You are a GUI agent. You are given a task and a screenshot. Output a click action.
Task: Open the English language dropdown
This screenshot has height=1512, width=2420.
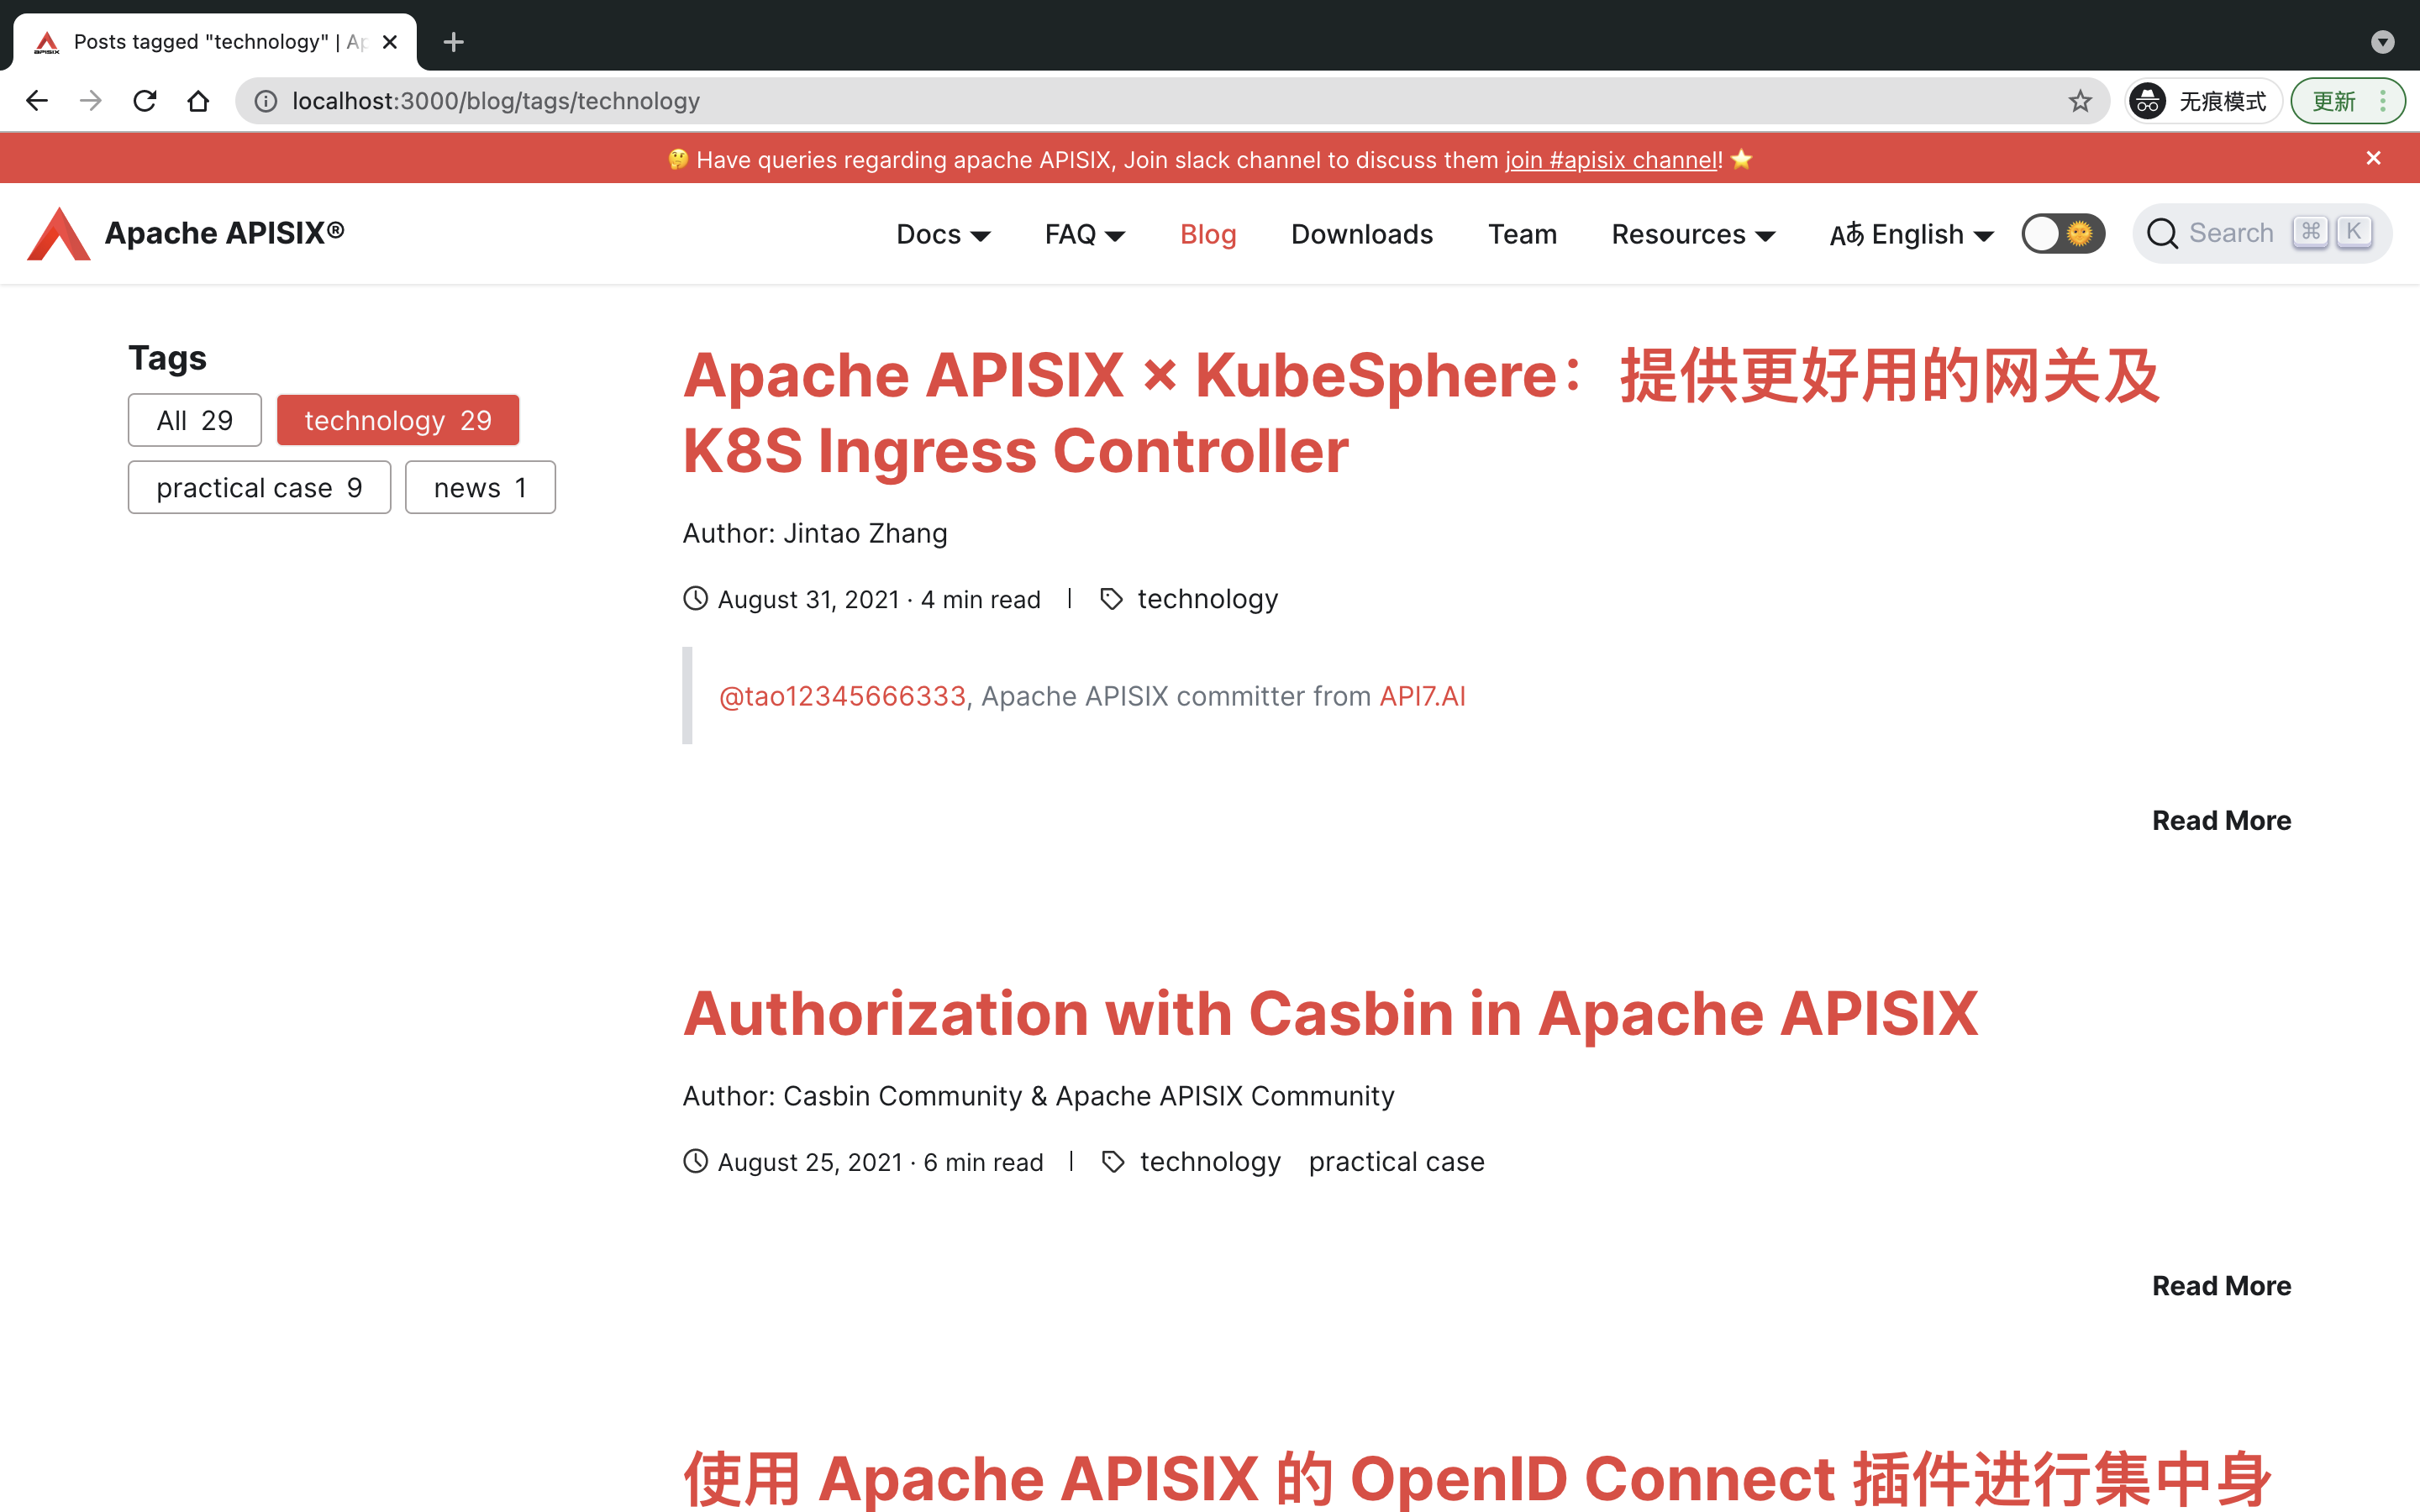tap(1911, 234)
